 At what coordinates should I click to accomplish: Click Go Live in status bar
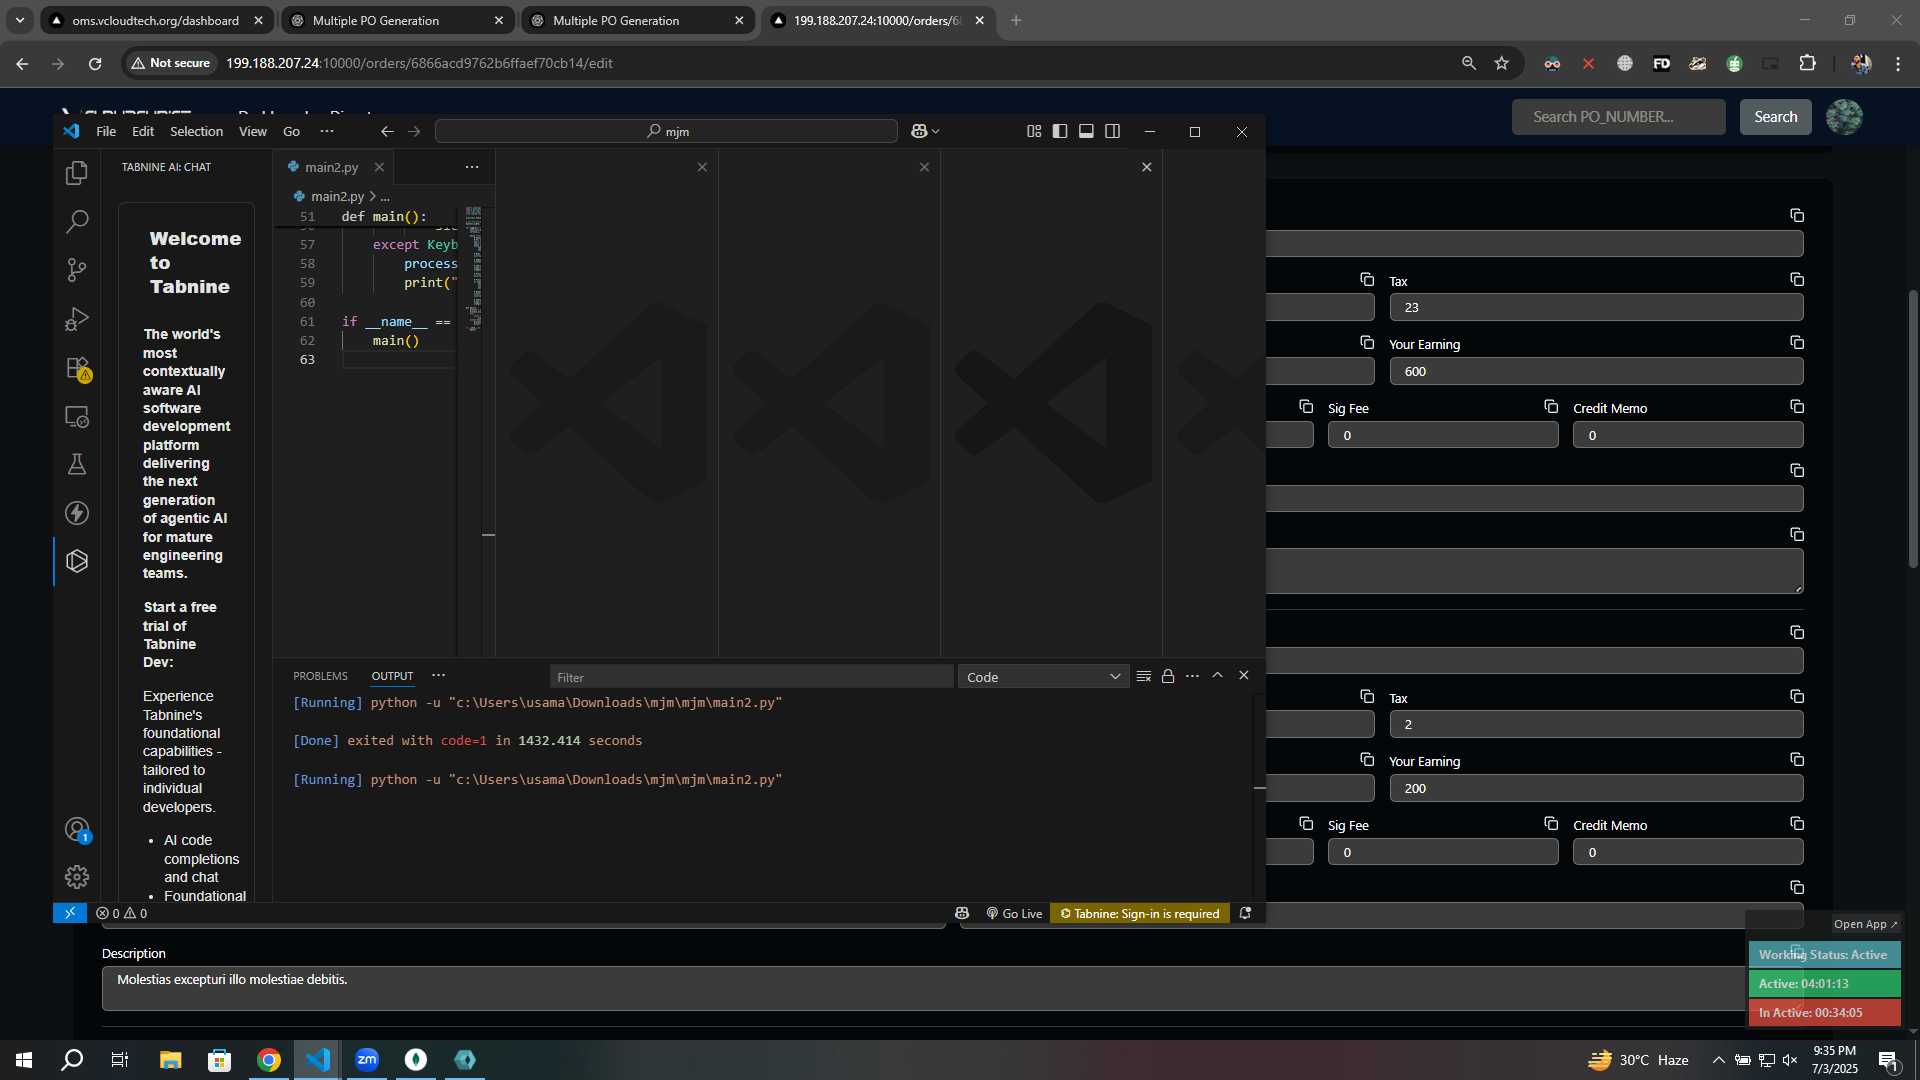tap(1014, 913)
